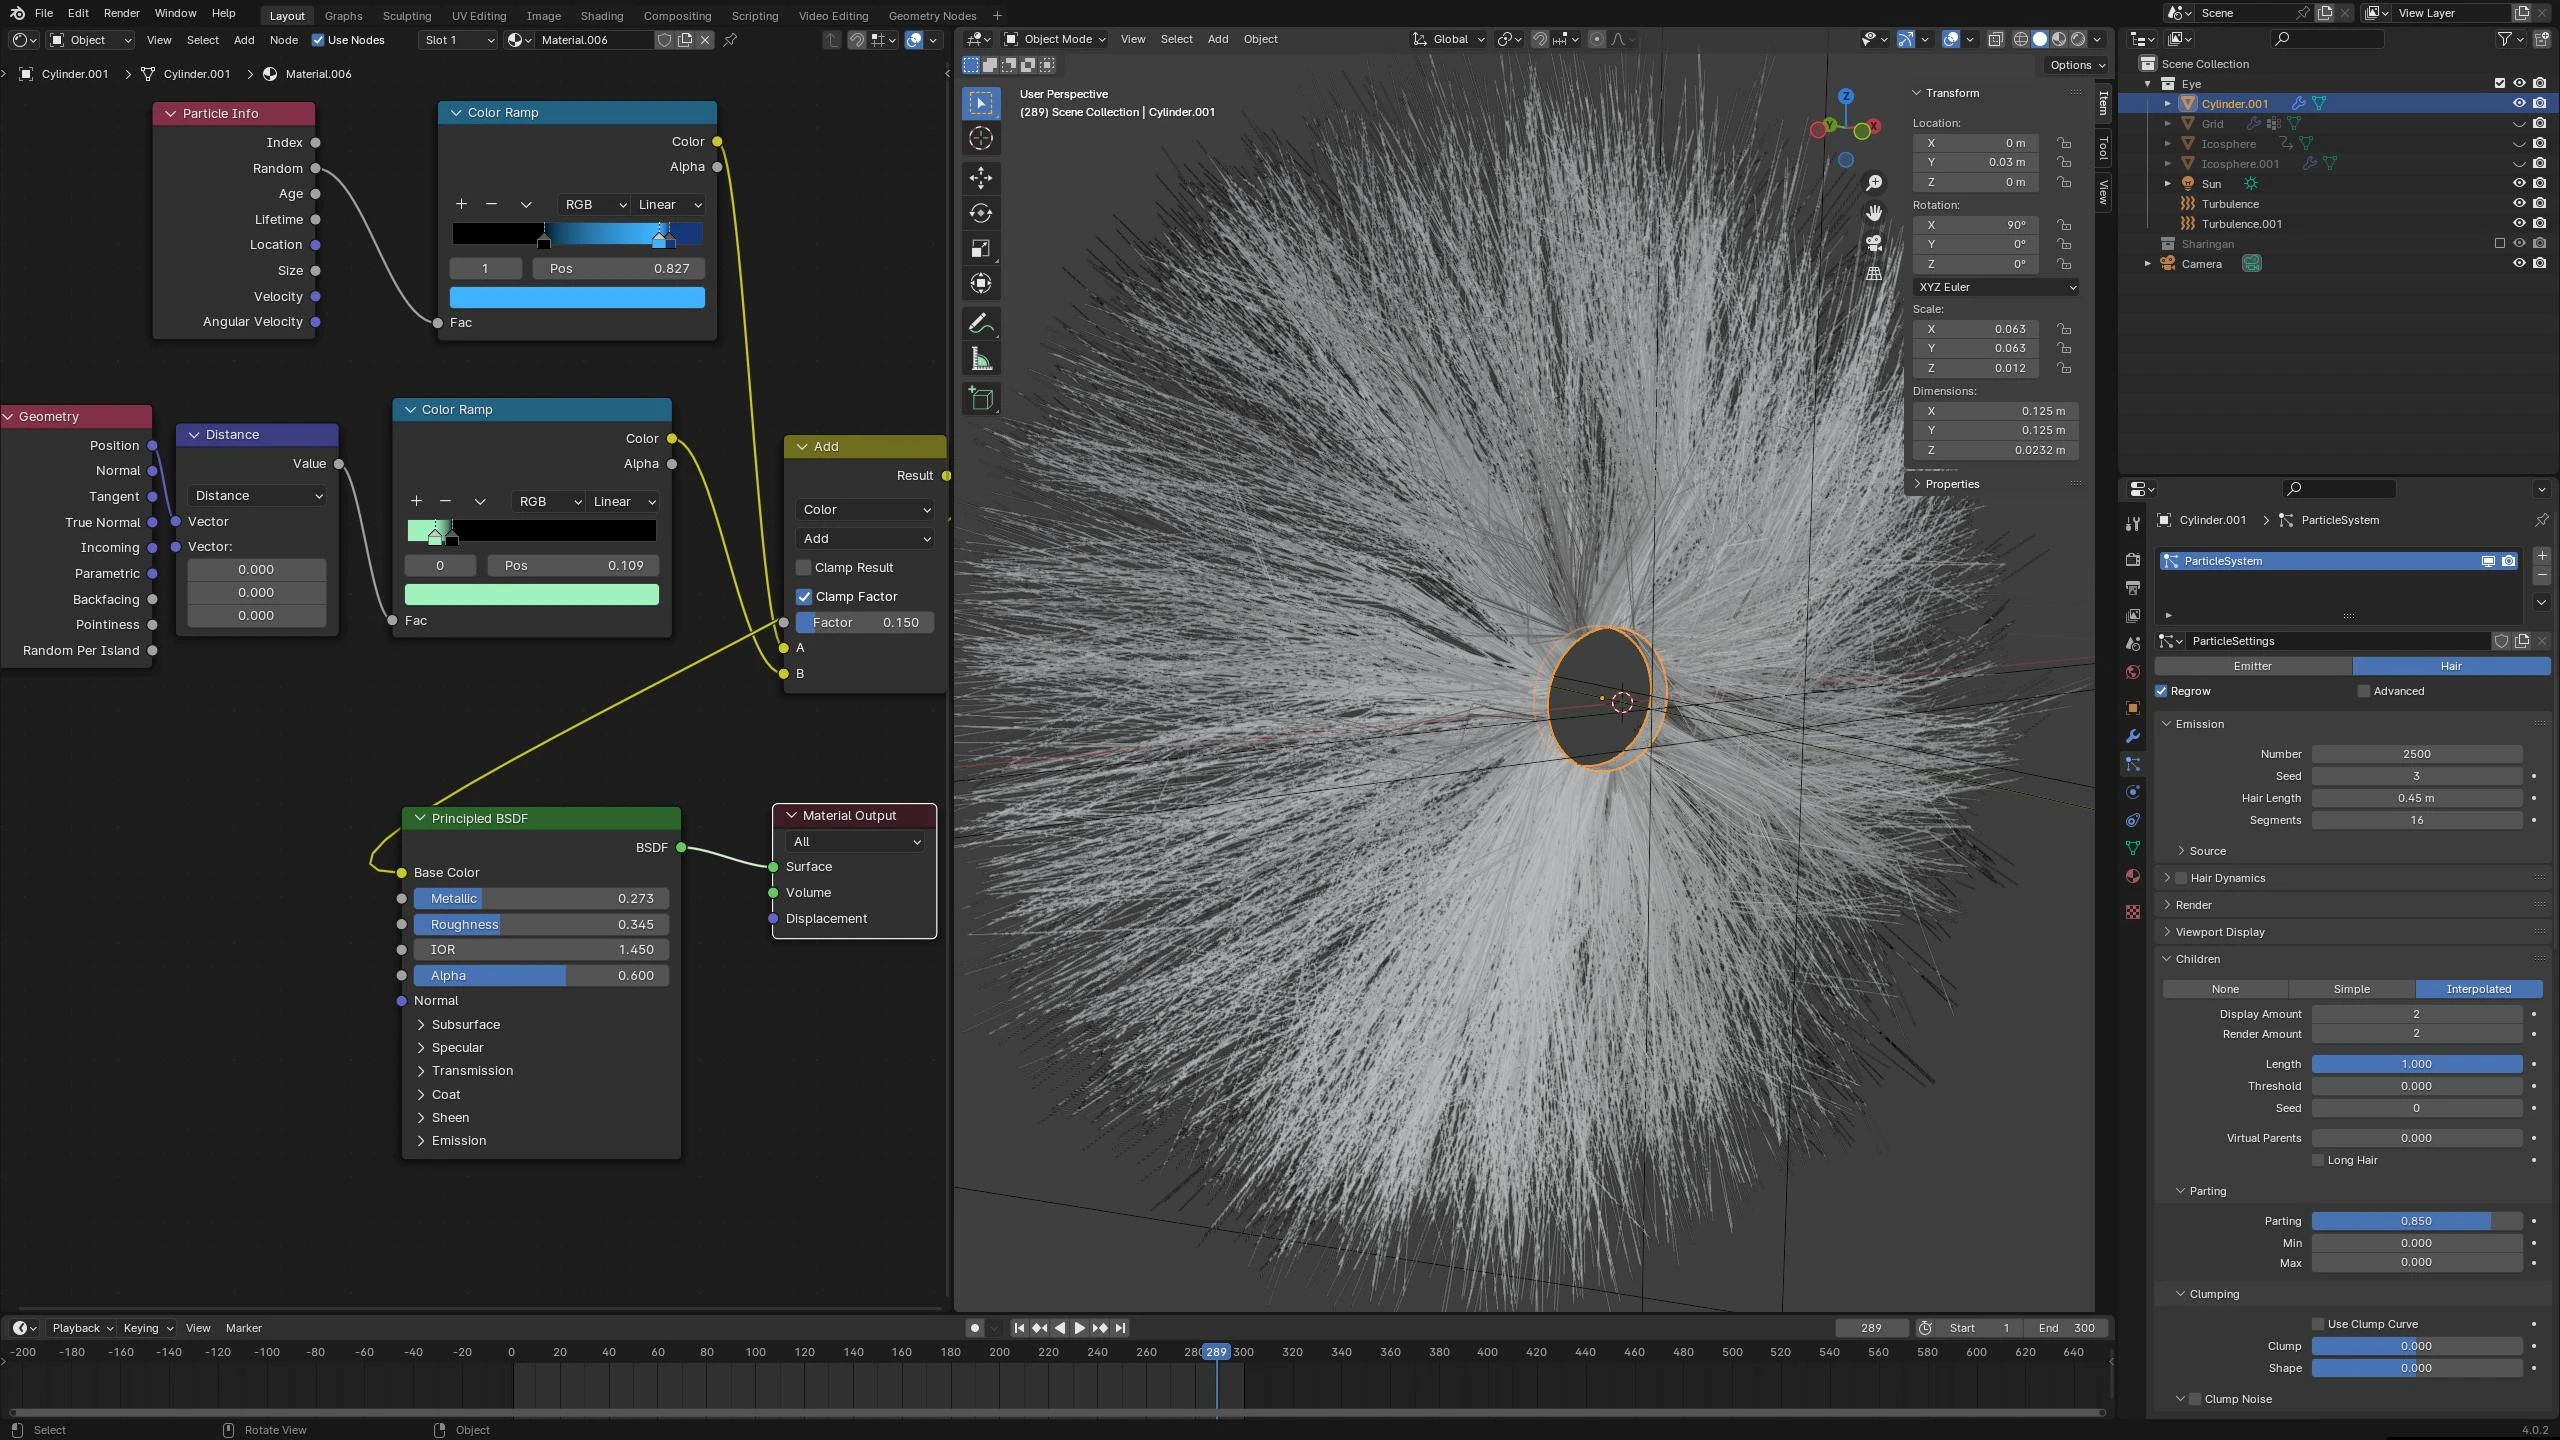Enable Clamp Result on the Add node
Viewport: 2560px width, 1440px height.
point(803,568)
